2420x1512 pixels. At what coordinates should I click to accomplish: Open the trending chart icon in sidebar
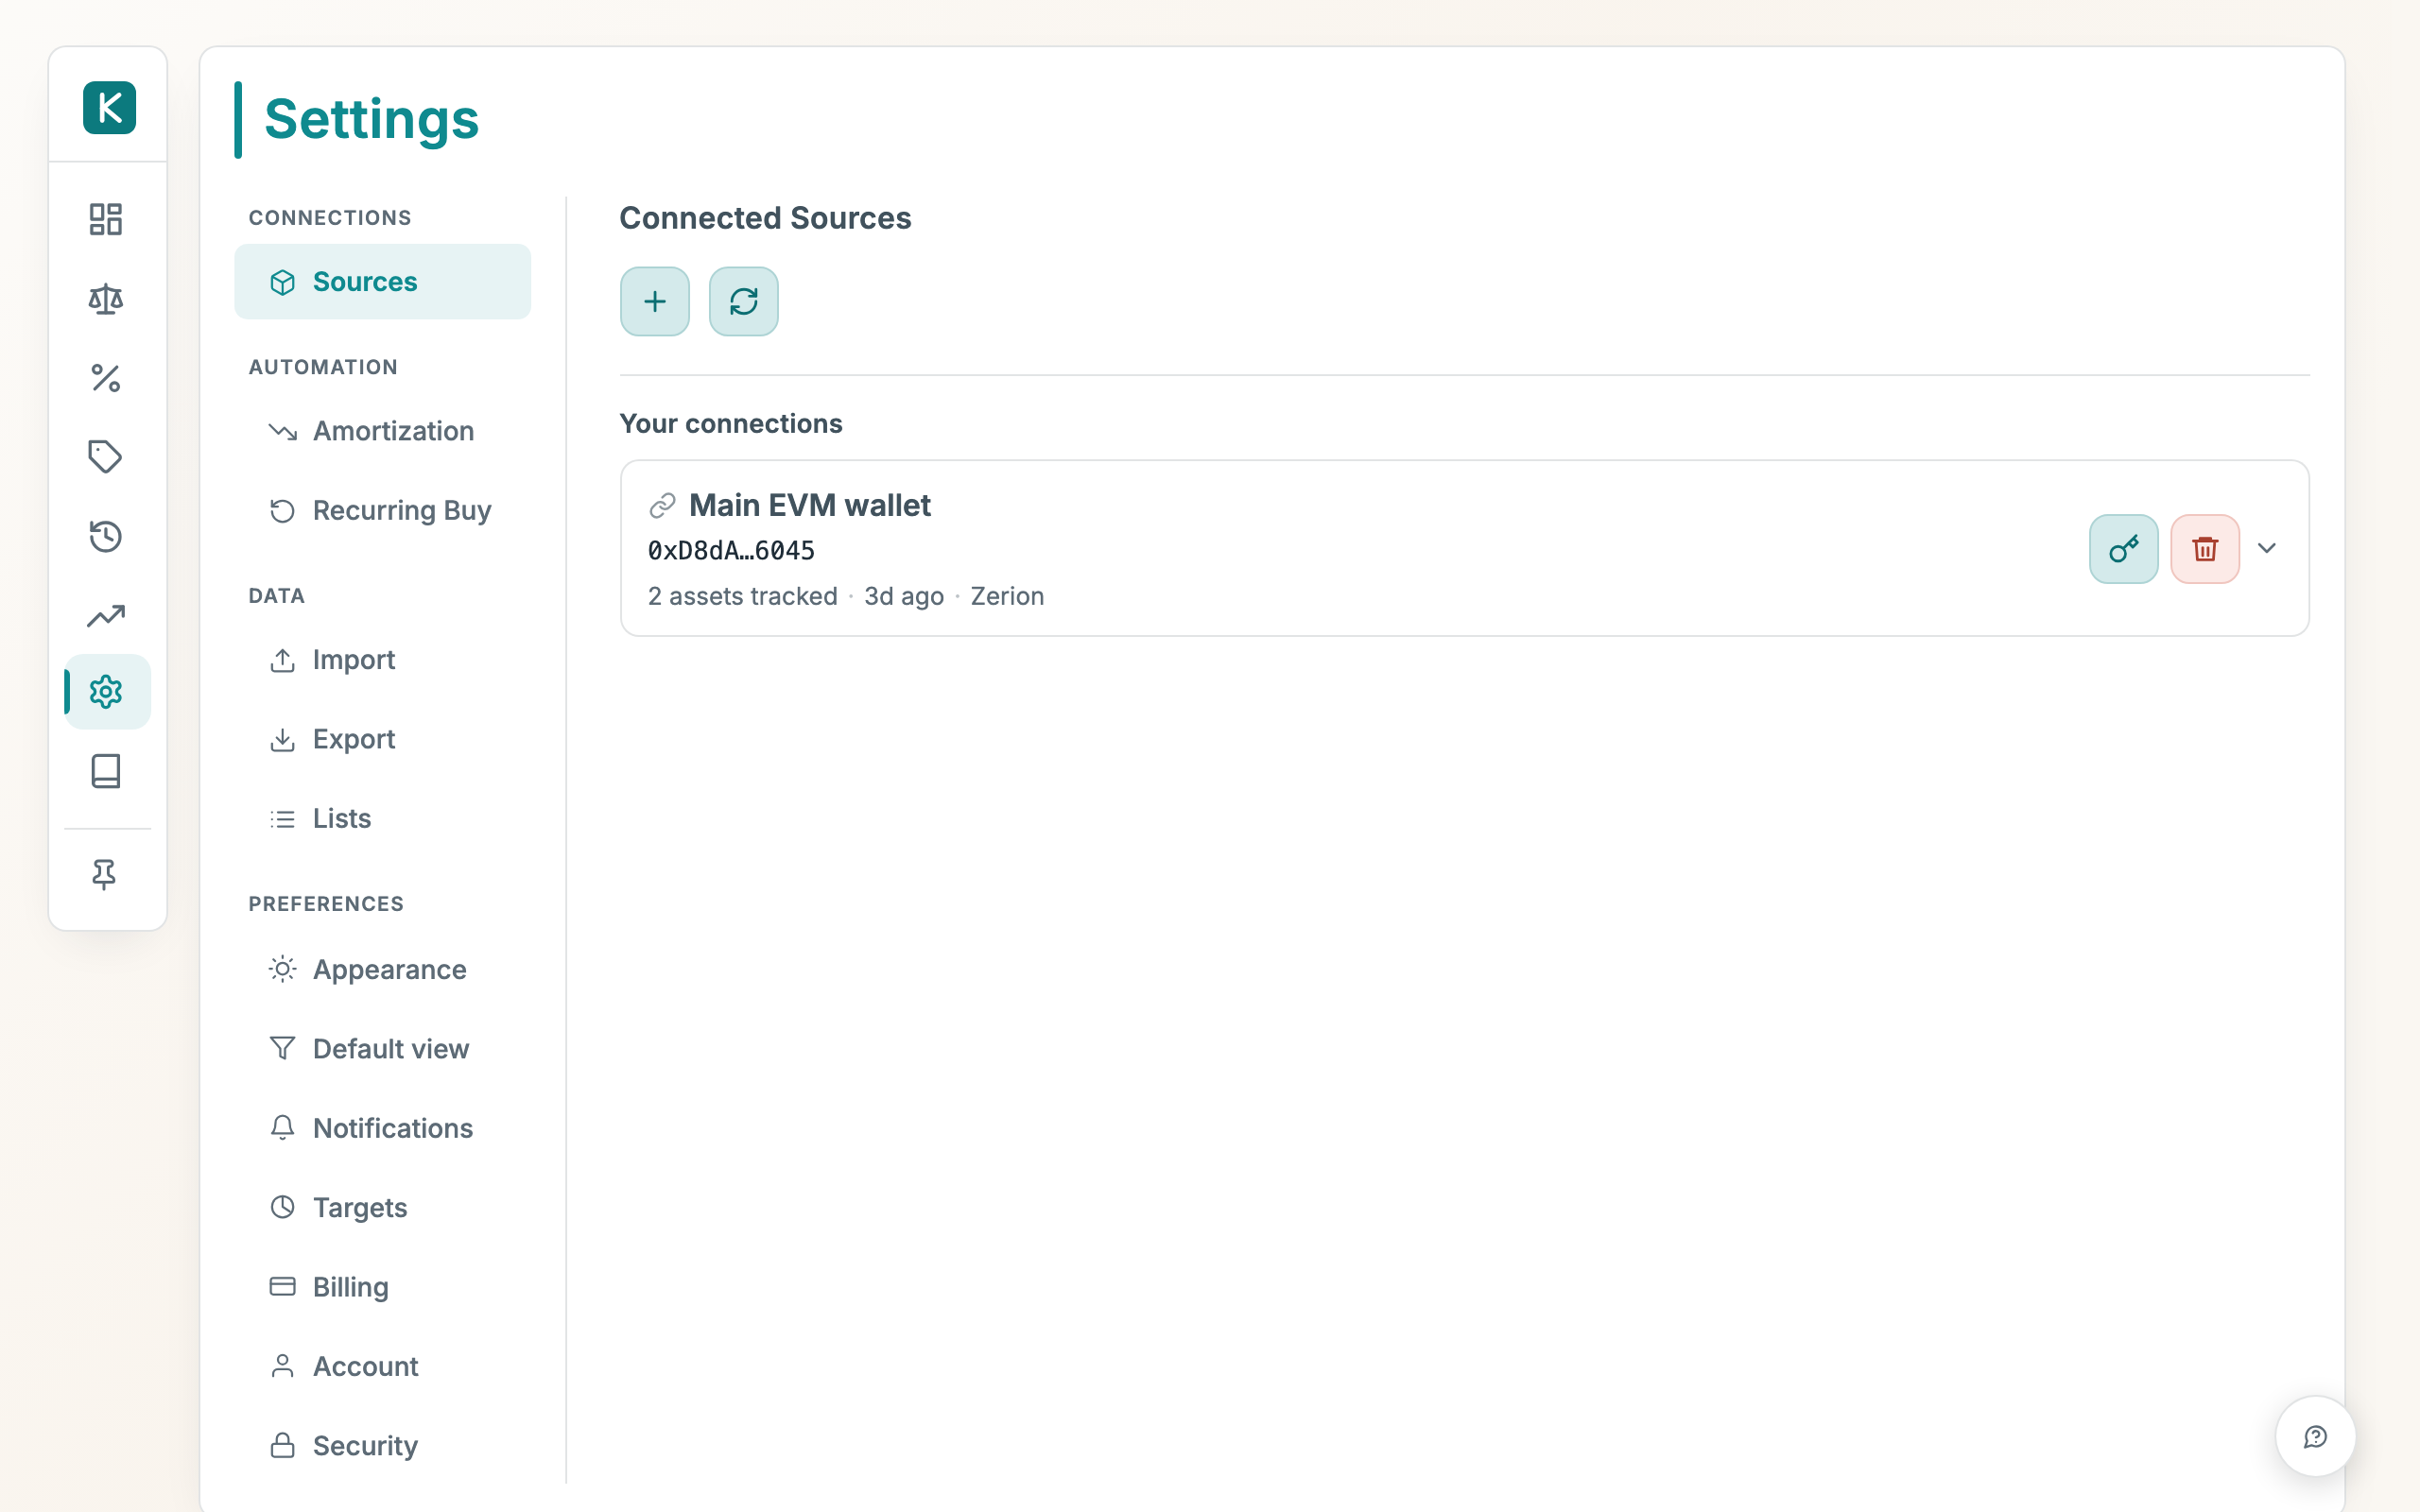(x=106, y=616)
